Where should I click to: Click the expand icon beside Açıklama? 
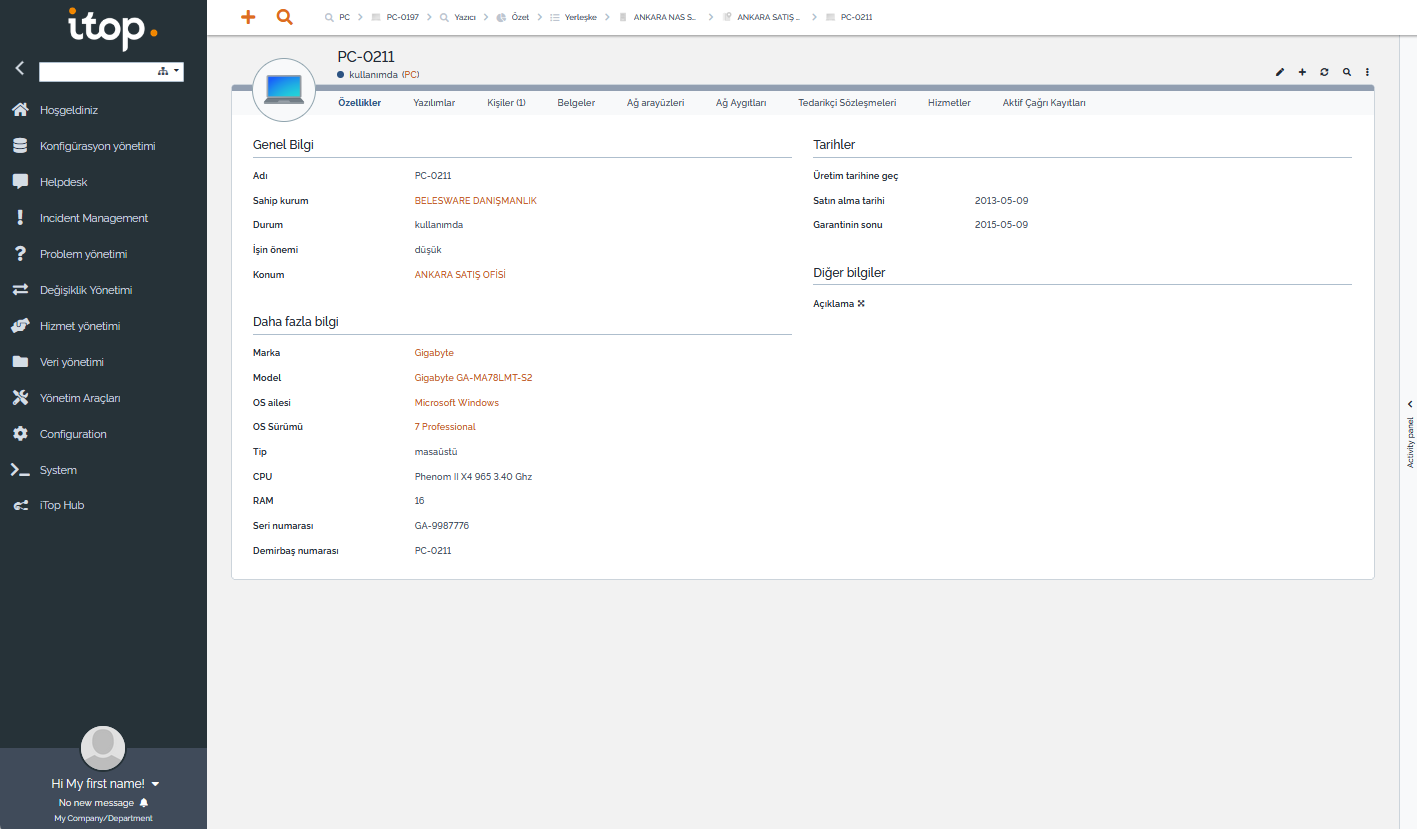click(861, 304)
